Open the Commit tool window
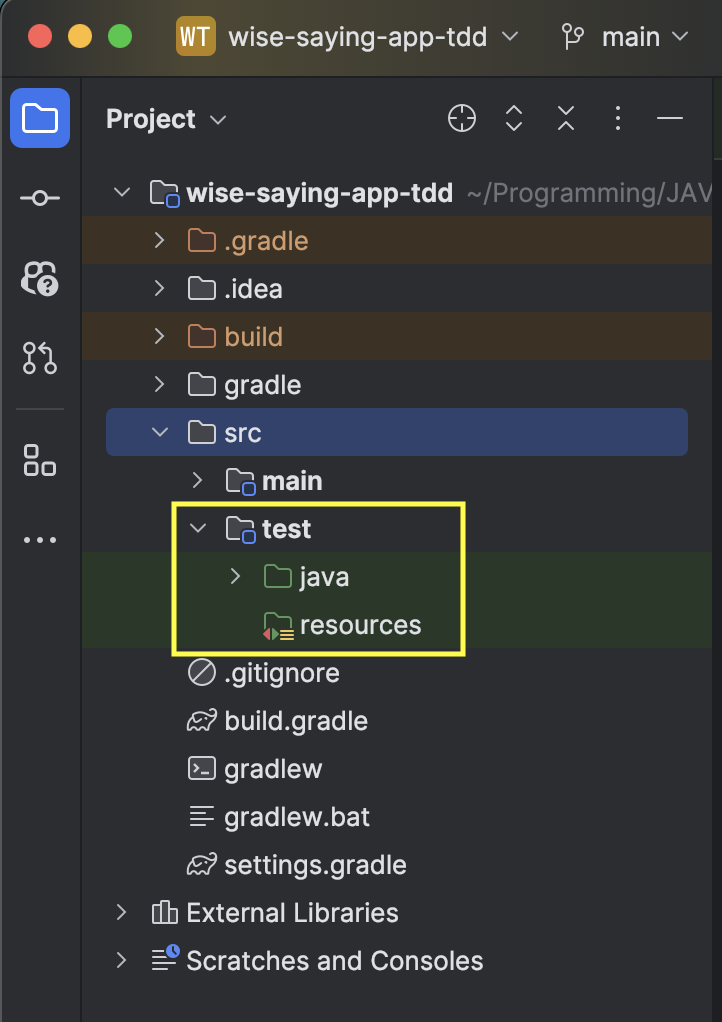Screen dimensions: 722x1022 coord(40,198)
